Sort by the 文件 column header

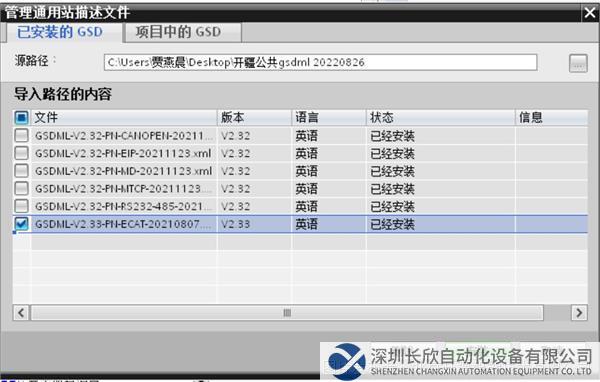[123, 117]
